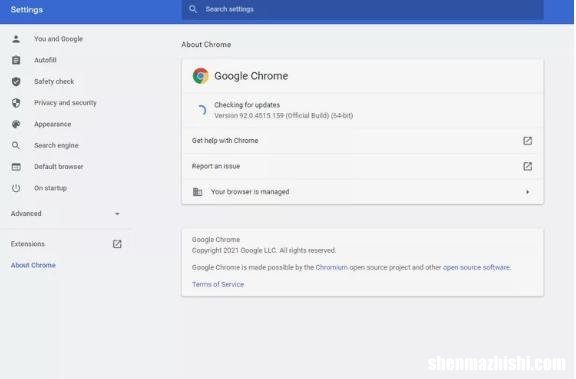Click the Extensions open-in-new-tab icon
Screen dimensions: 576x379
tap(117, 244)
